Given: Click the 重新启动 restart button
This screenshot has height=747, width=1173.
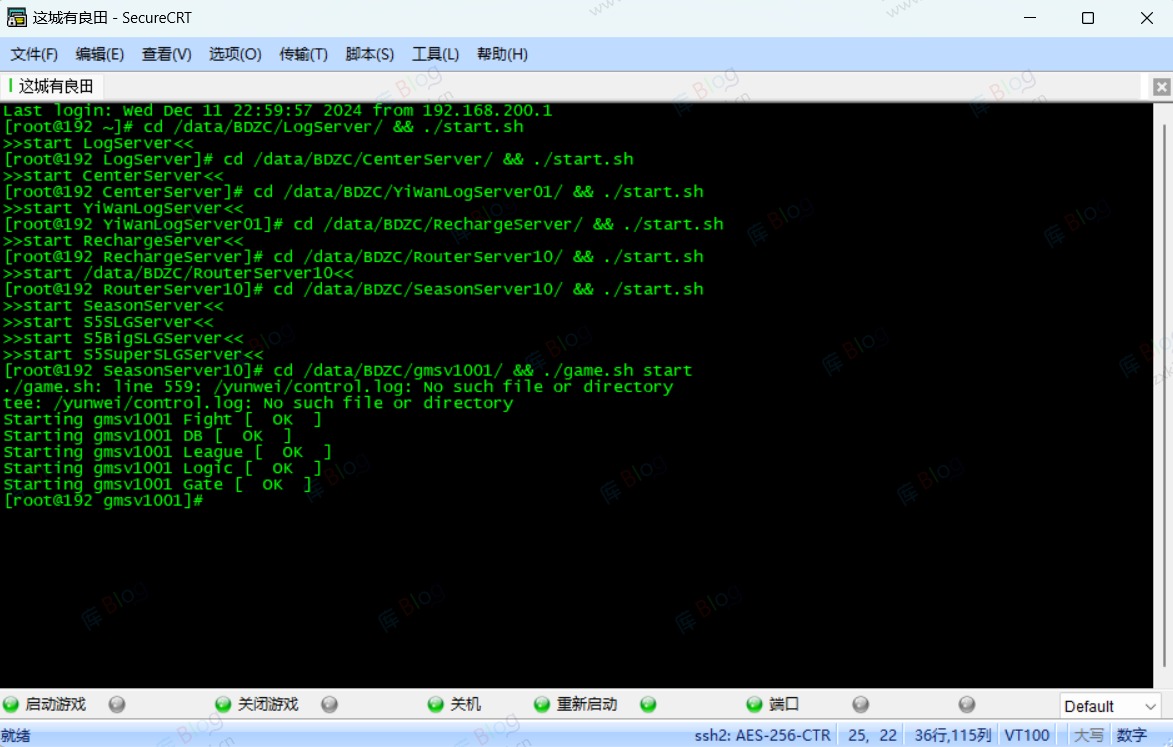Looking at the screenshot, I should click(576, 705).
